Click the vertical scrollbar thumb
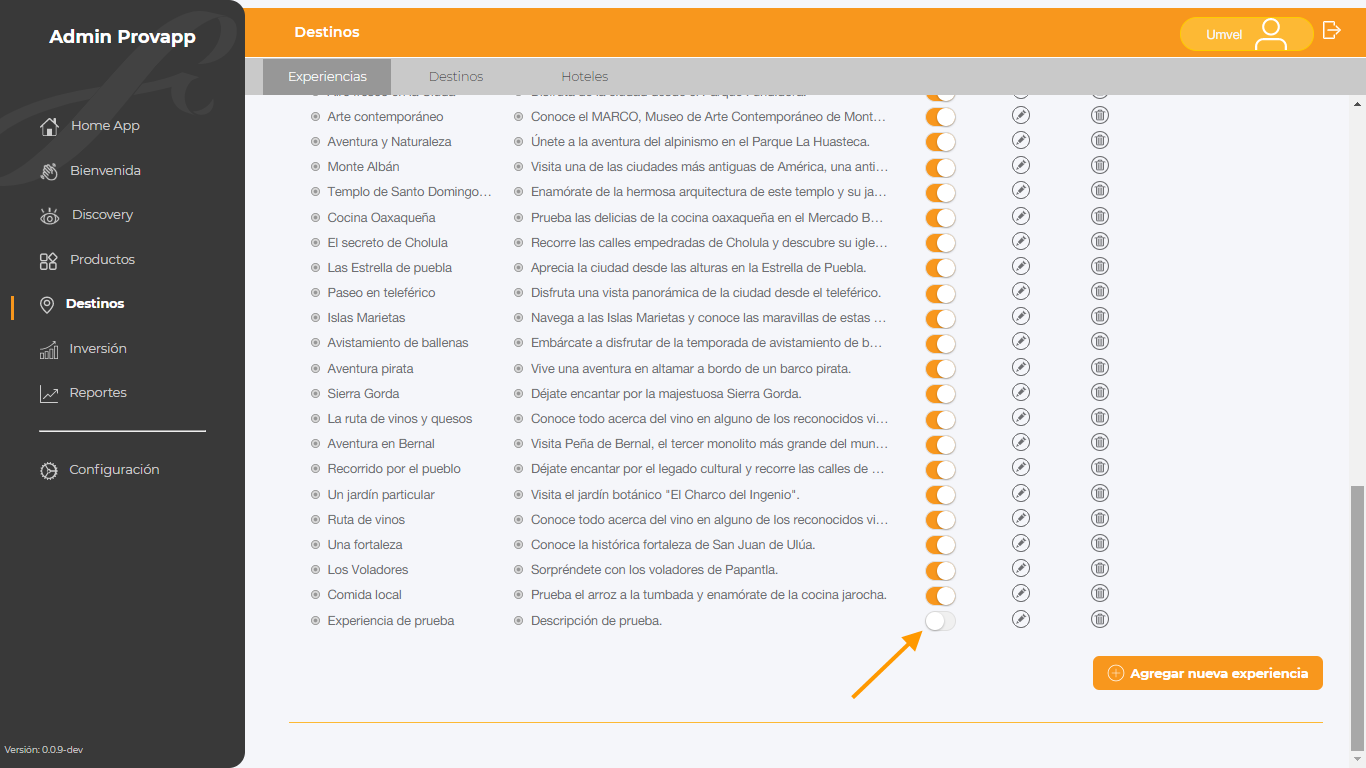Image resolution: width=1366 pixels, height=768 pixels. point(1357,617)
